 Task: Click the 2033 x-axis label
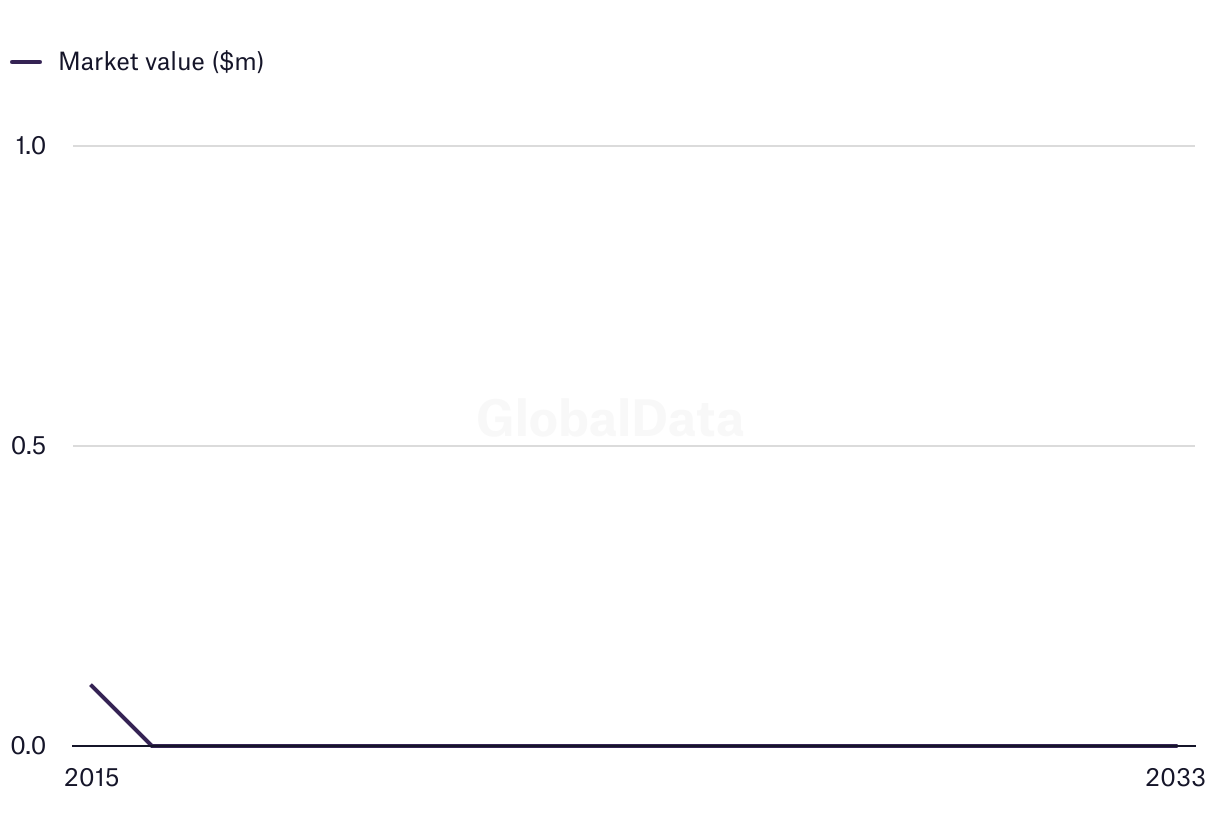[x=1176, y=778]
